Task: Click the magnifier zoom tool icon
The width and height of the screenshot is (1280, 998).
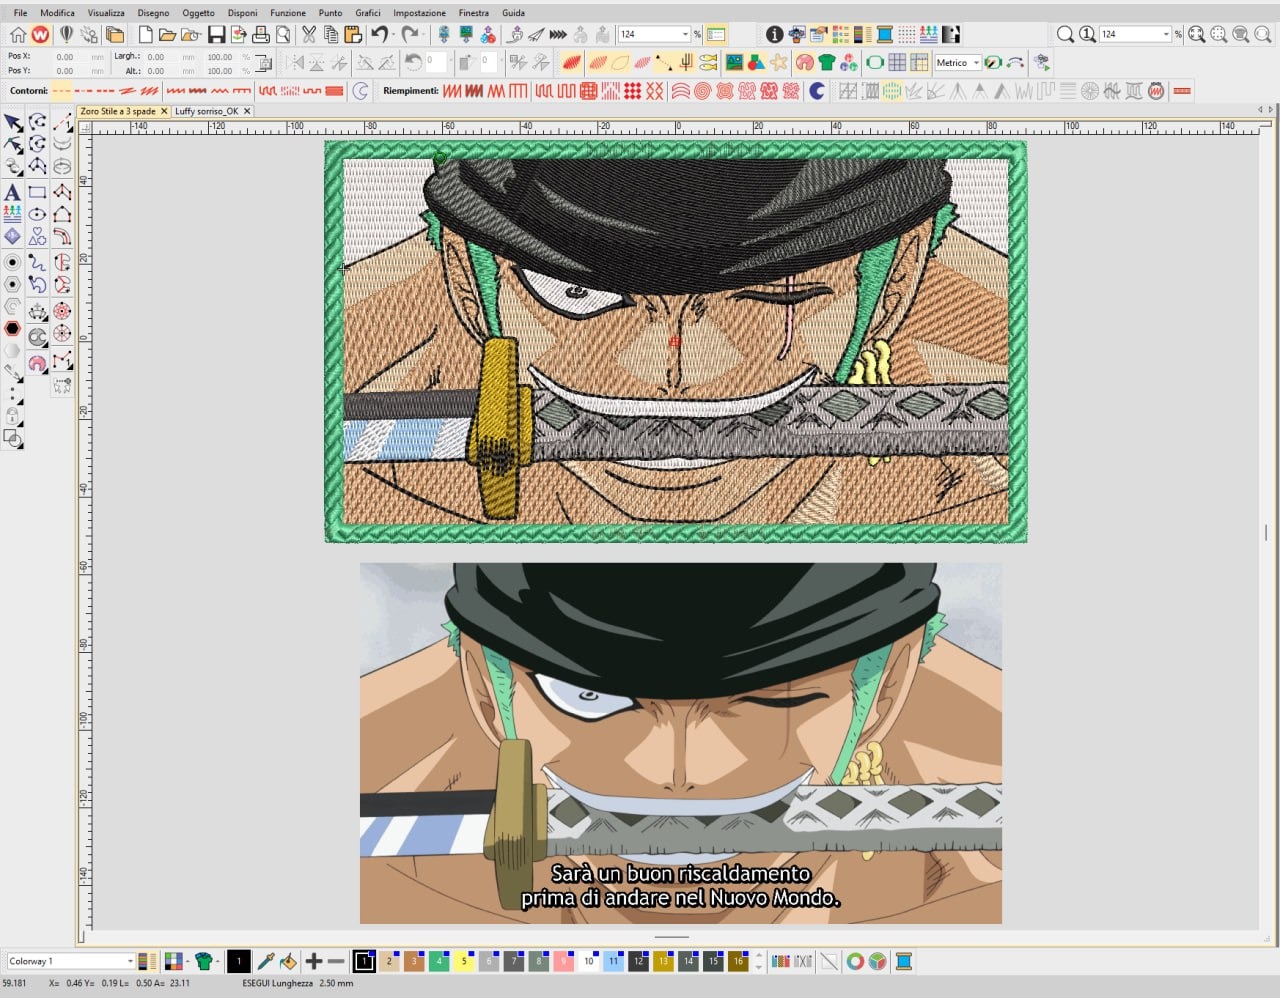Action: tap(1065, 35)
